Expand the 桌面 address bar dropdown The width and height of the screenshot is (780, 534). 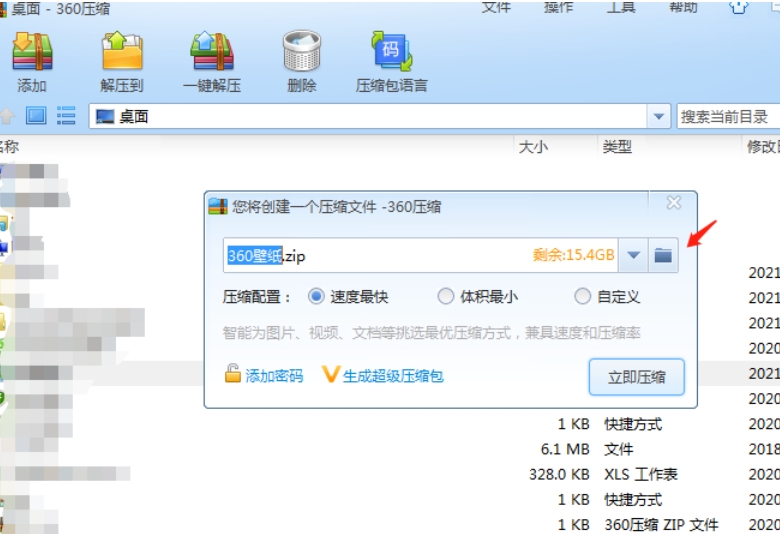pyautogui.click(x=659, y=117)
